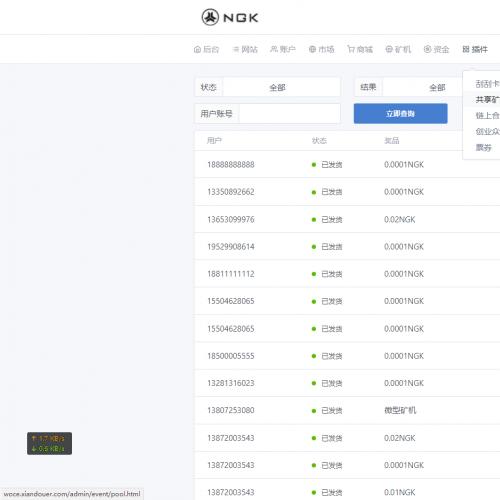The image size is (500, 500).
Task: Open the 资金 menu
Action: tap(437, 49)
